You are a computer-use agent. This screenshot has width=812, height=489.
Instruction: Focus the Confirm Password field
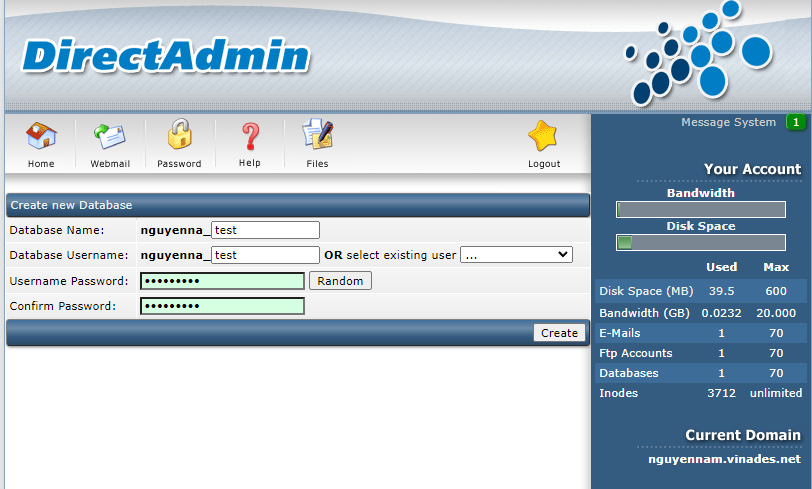pyautogui.click(x=222, y=306)
